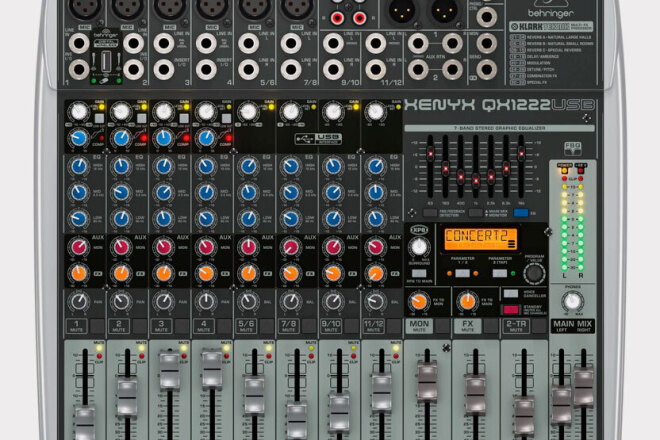Move the 1k graphic EQ slider

[476, 180]
